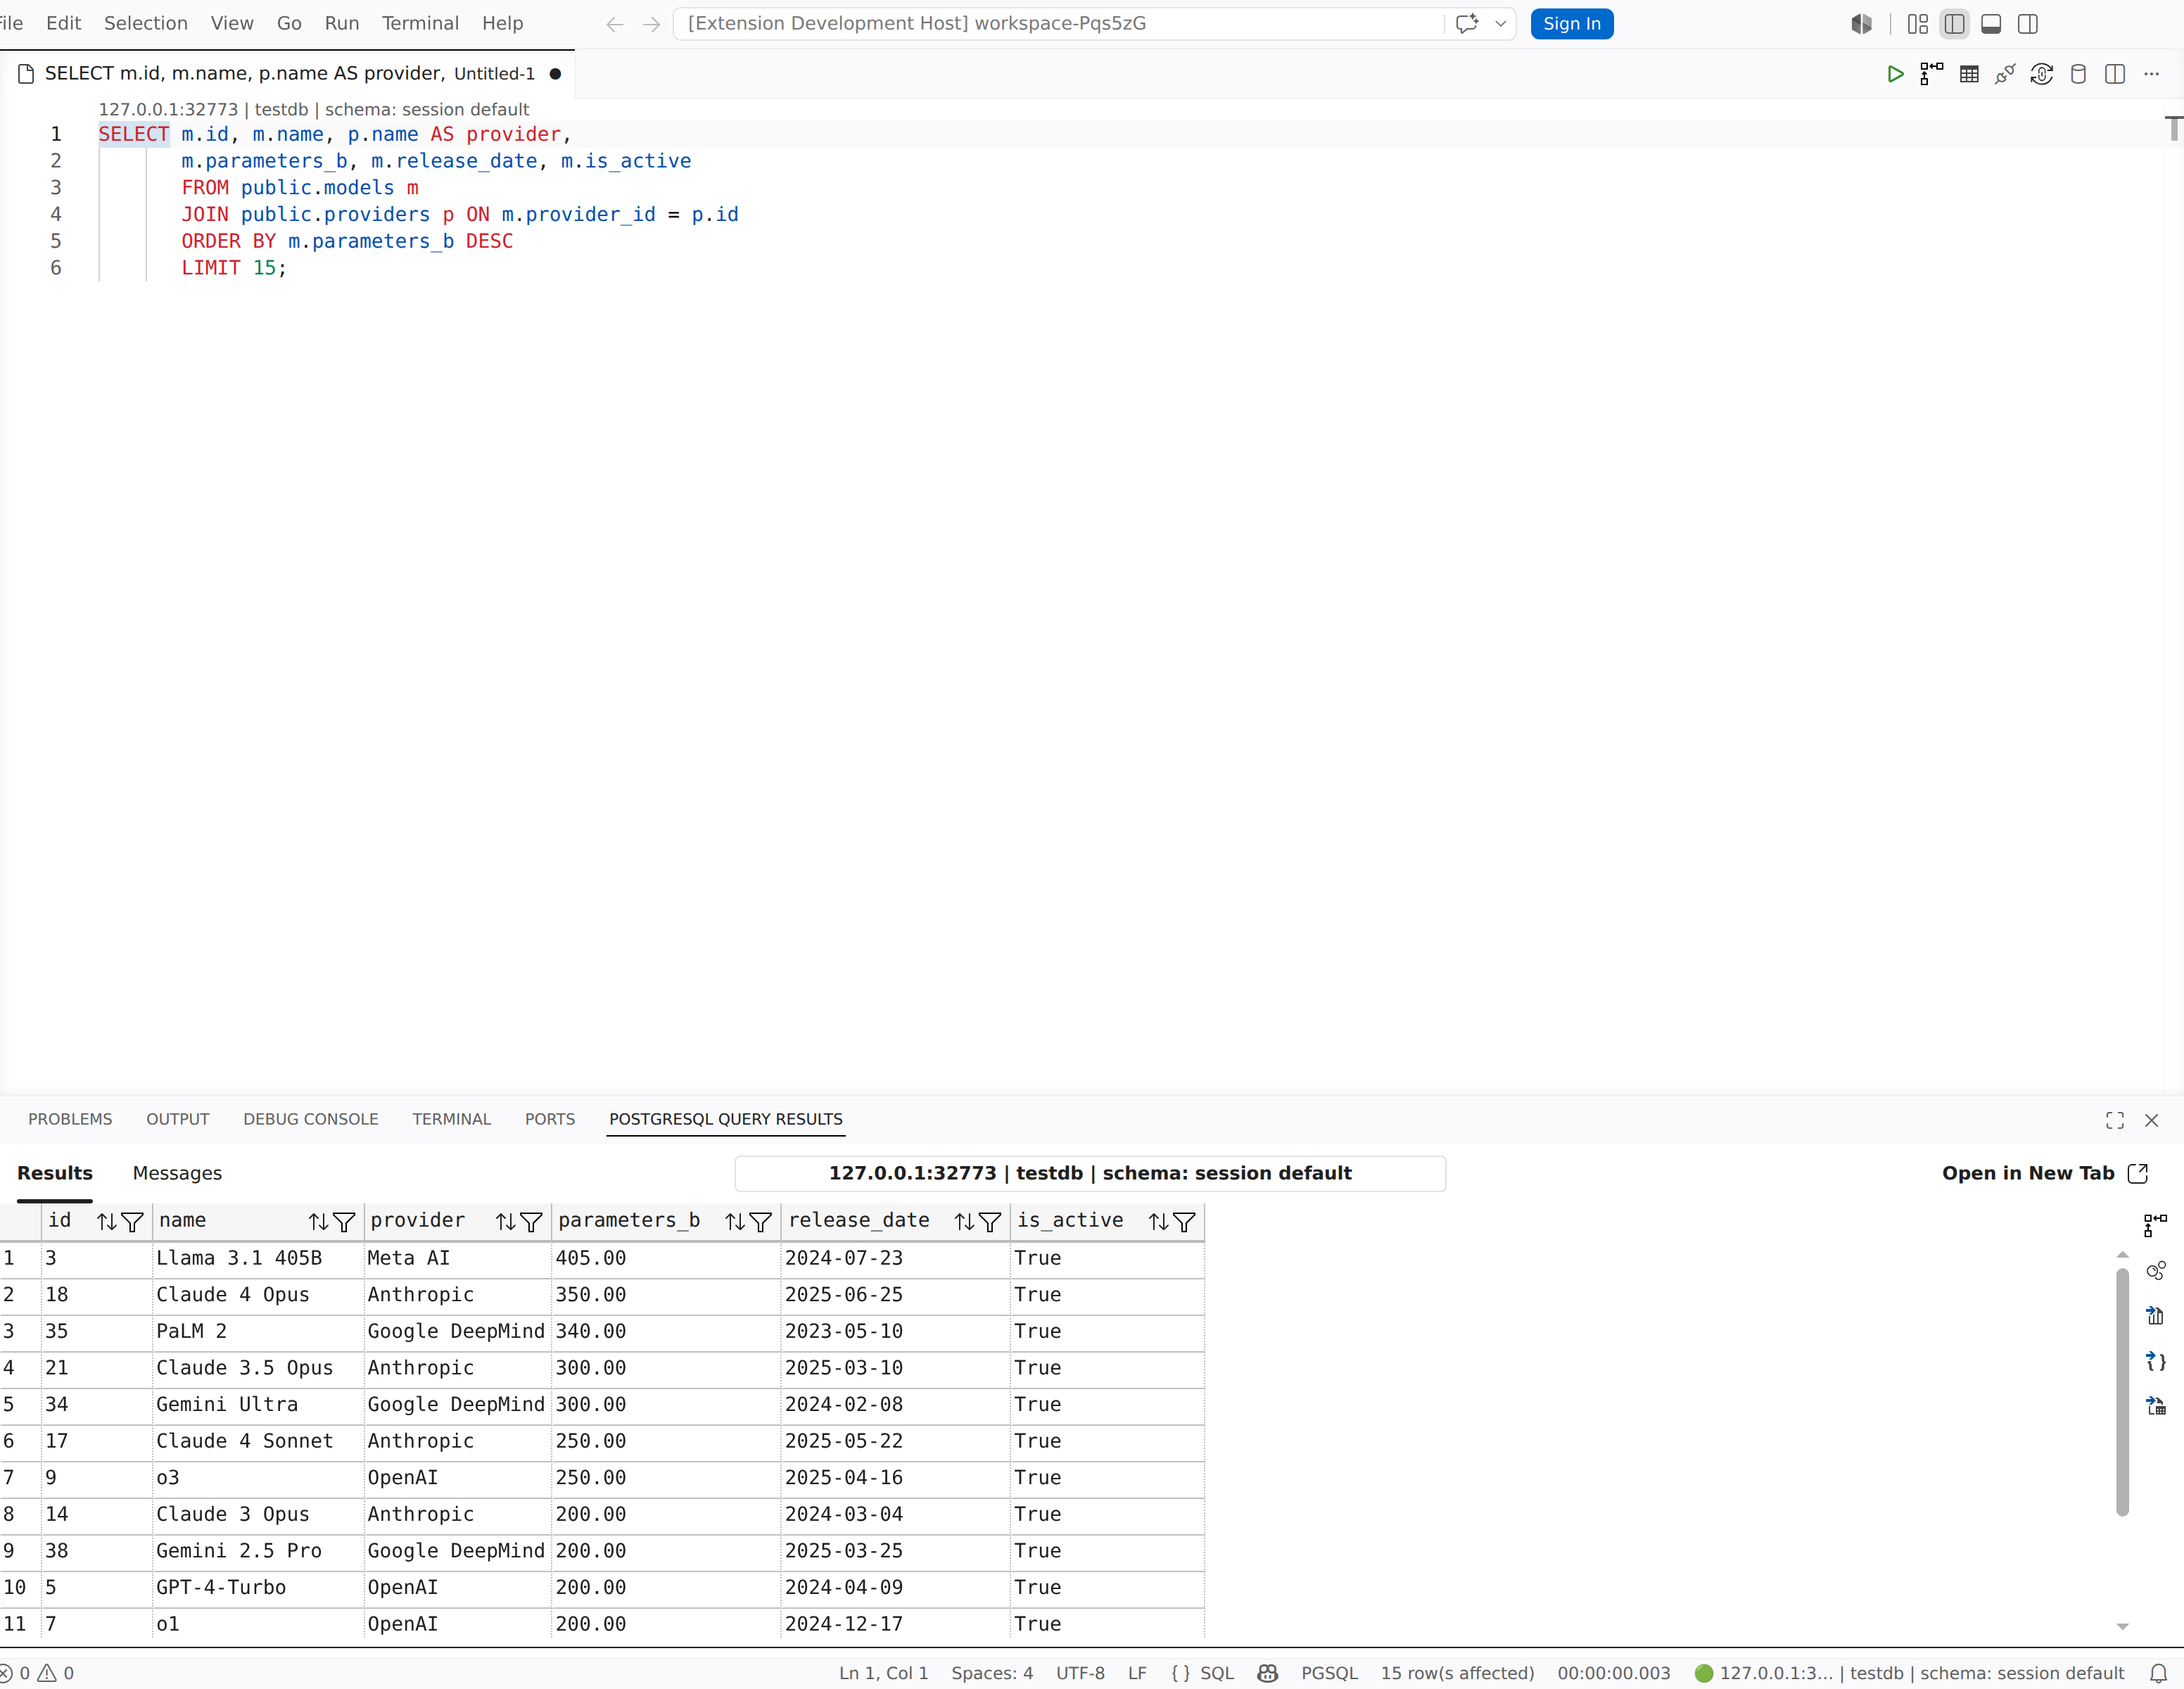Maximize the panel size
The height and width of the screenshot is (1689, 2184).
click(x=2115, y=1120)
